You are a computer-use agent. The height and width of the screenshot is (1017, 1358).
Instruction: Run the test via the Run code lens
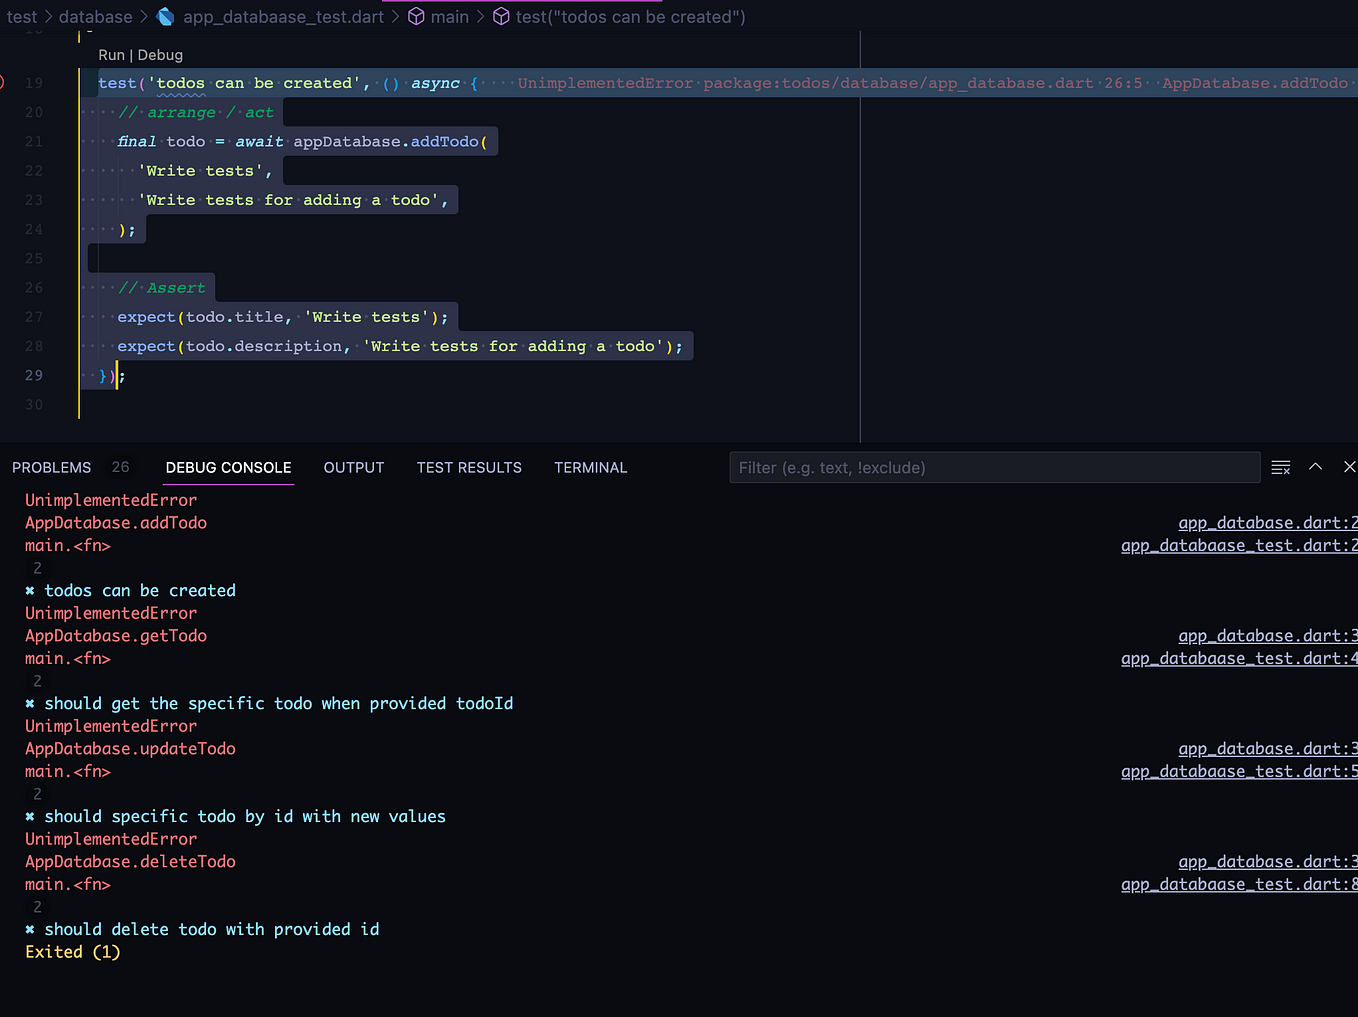[111, 55]
